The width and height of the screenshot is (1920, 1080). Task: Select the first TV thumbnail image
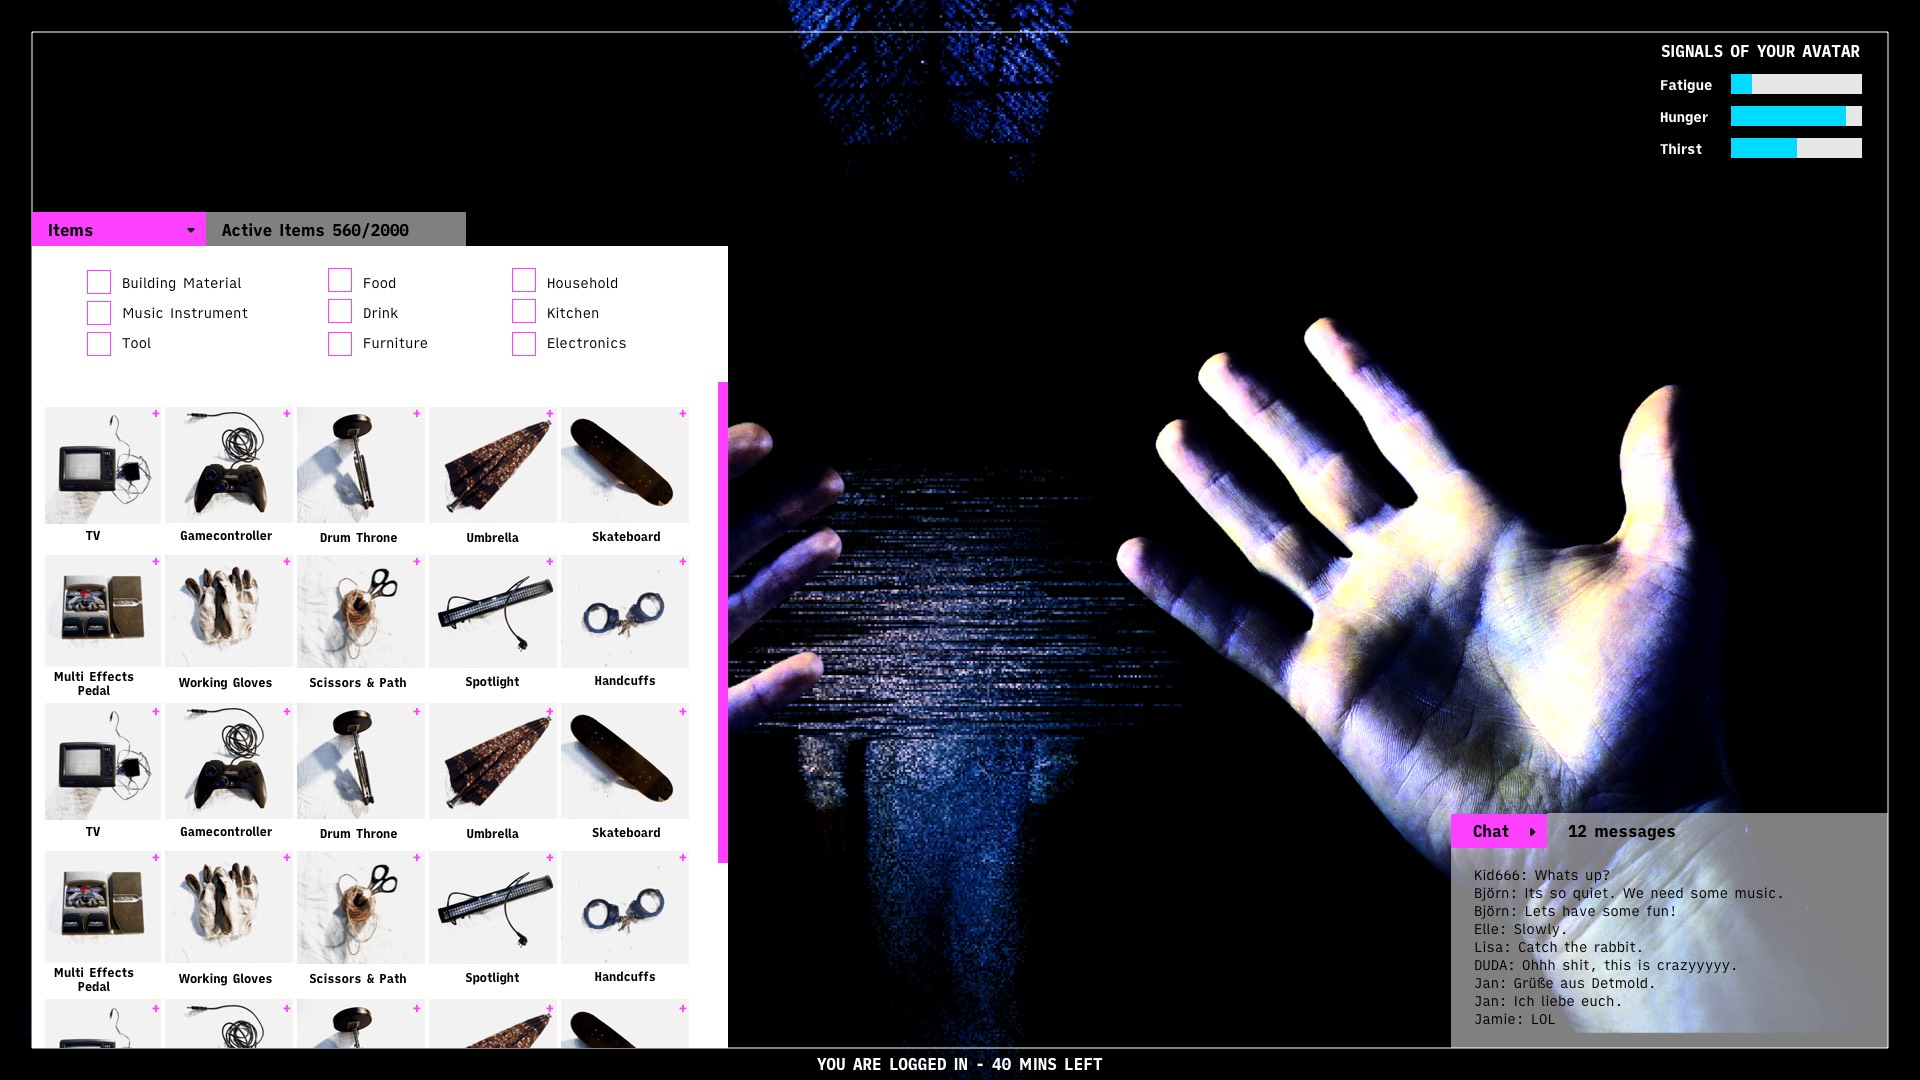tap(103, 465)
